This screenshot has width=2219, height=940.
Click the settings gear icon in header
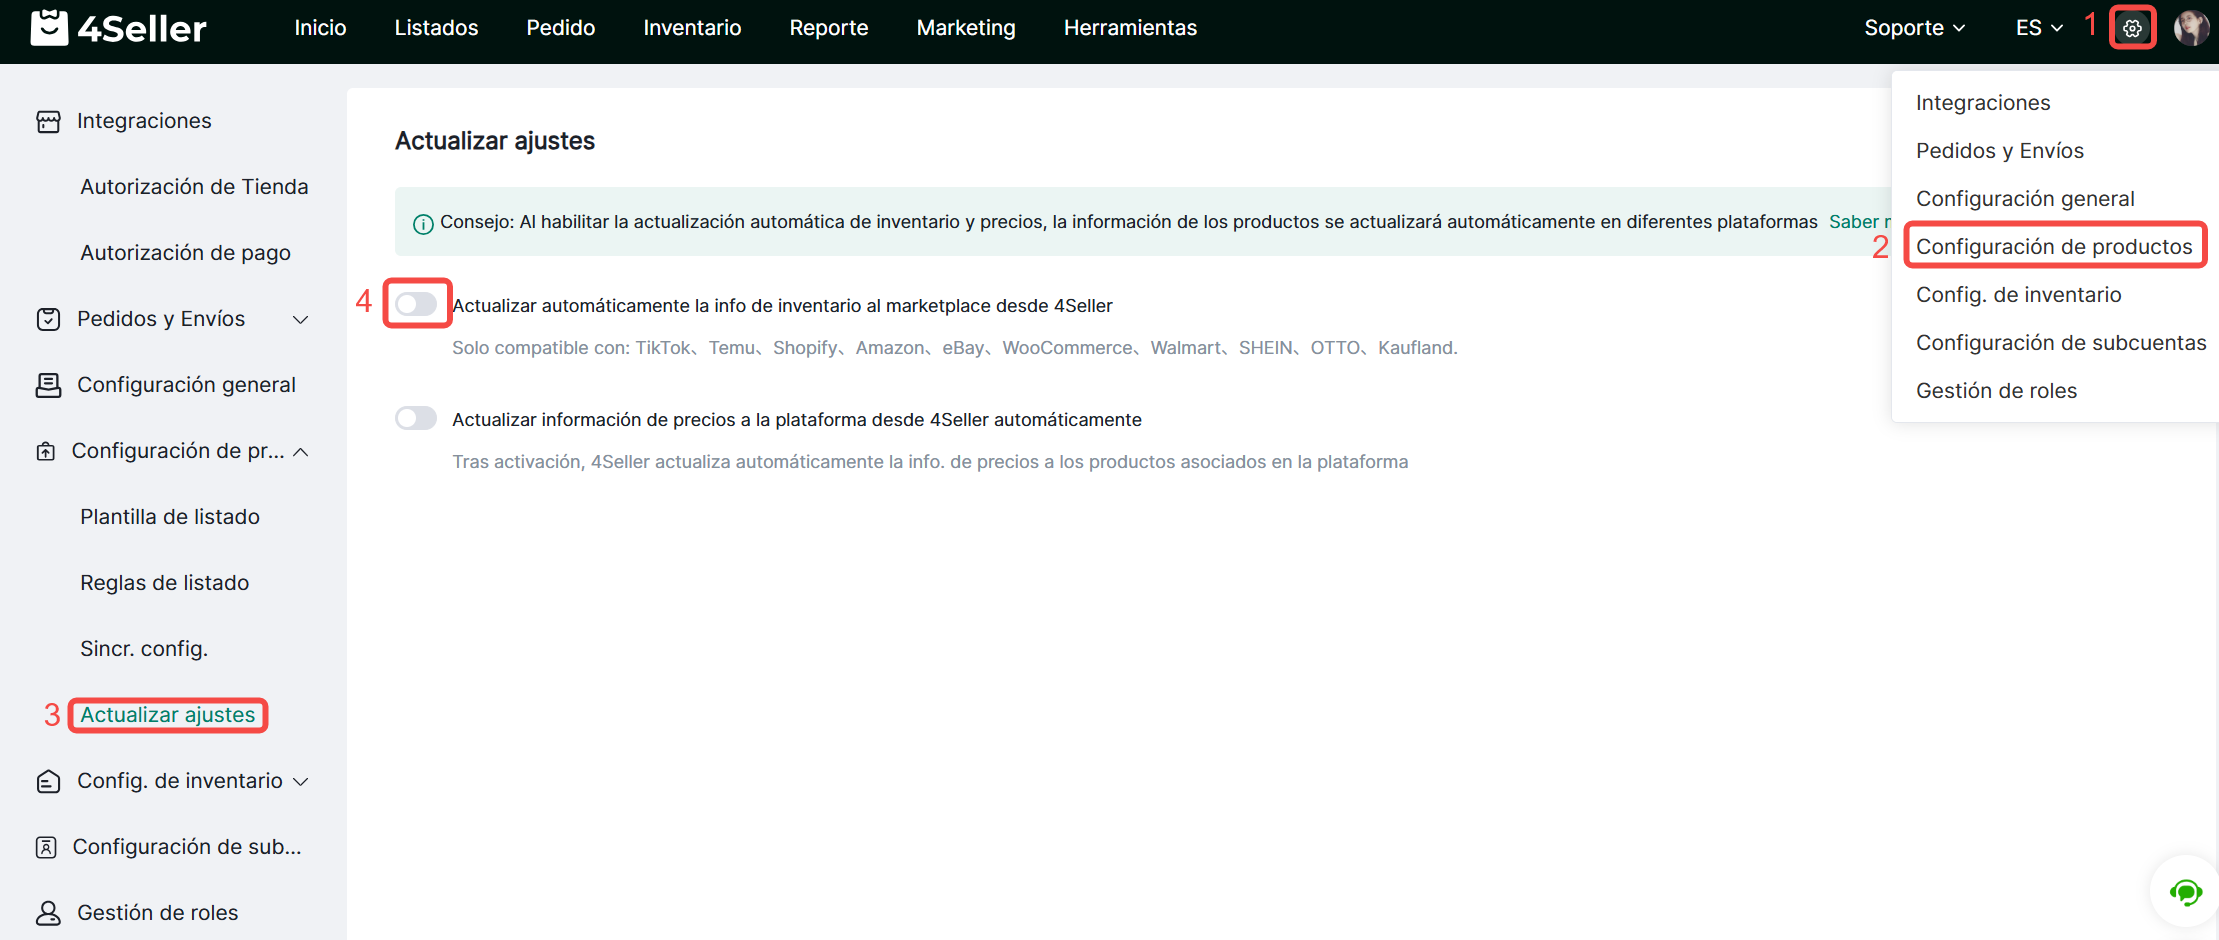2132,28
